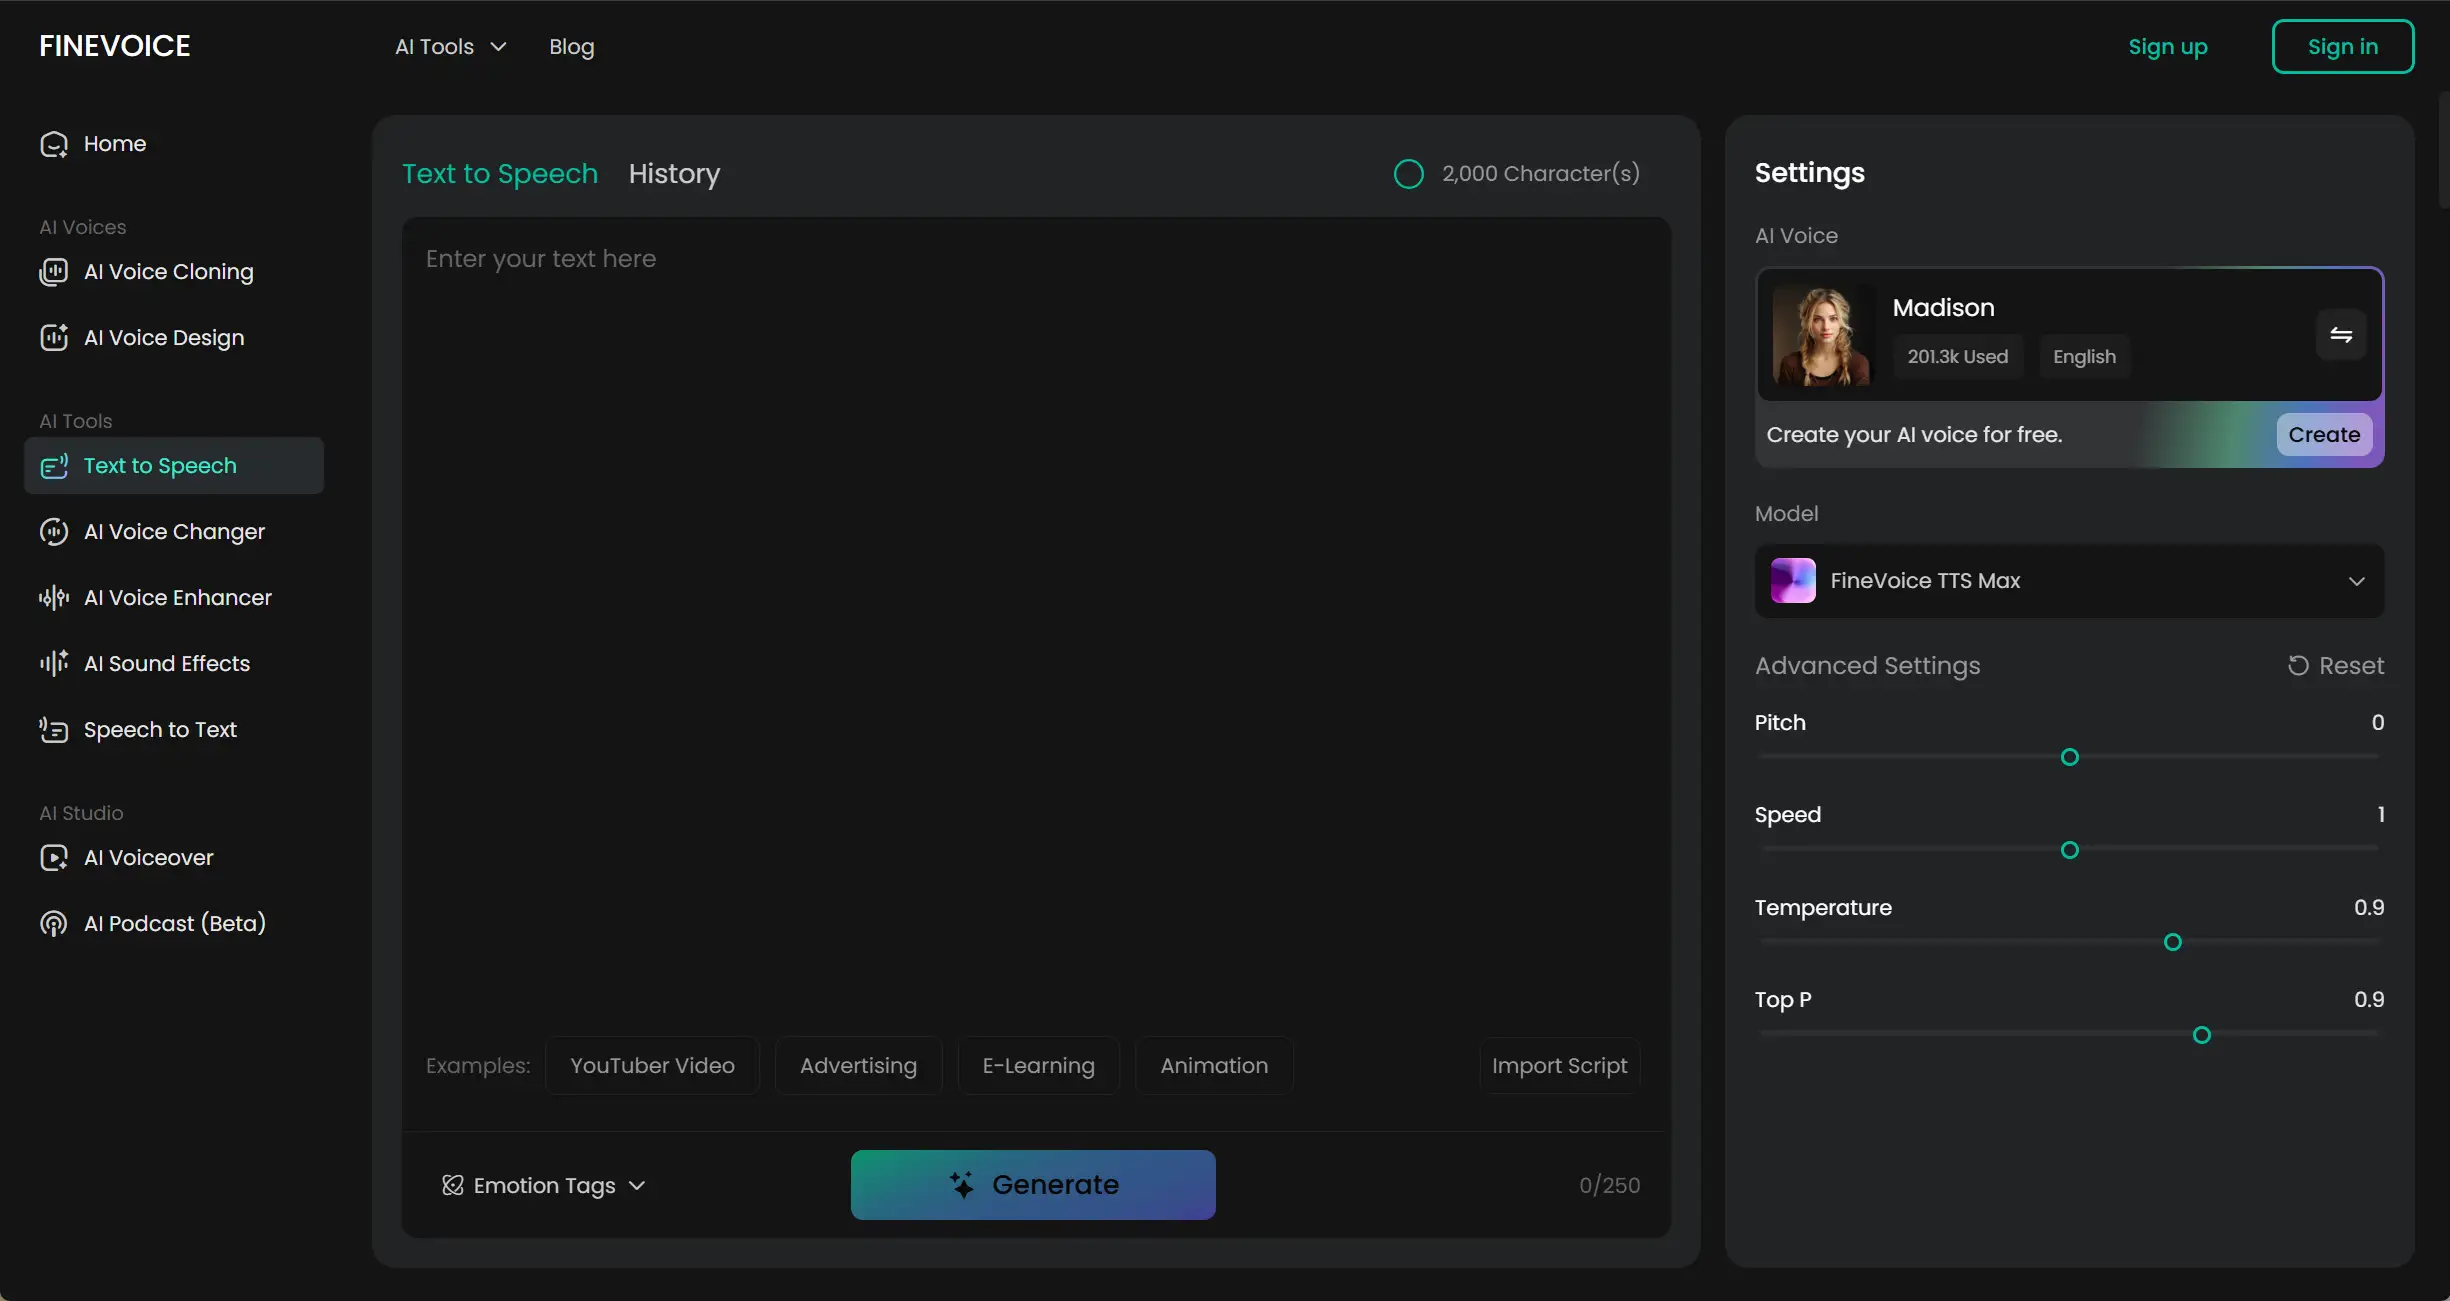The width and height of the screenshot is (2450, 1301).
Task: Click the AI Voice Cloning sidebar icon
Action: [54, 272]
